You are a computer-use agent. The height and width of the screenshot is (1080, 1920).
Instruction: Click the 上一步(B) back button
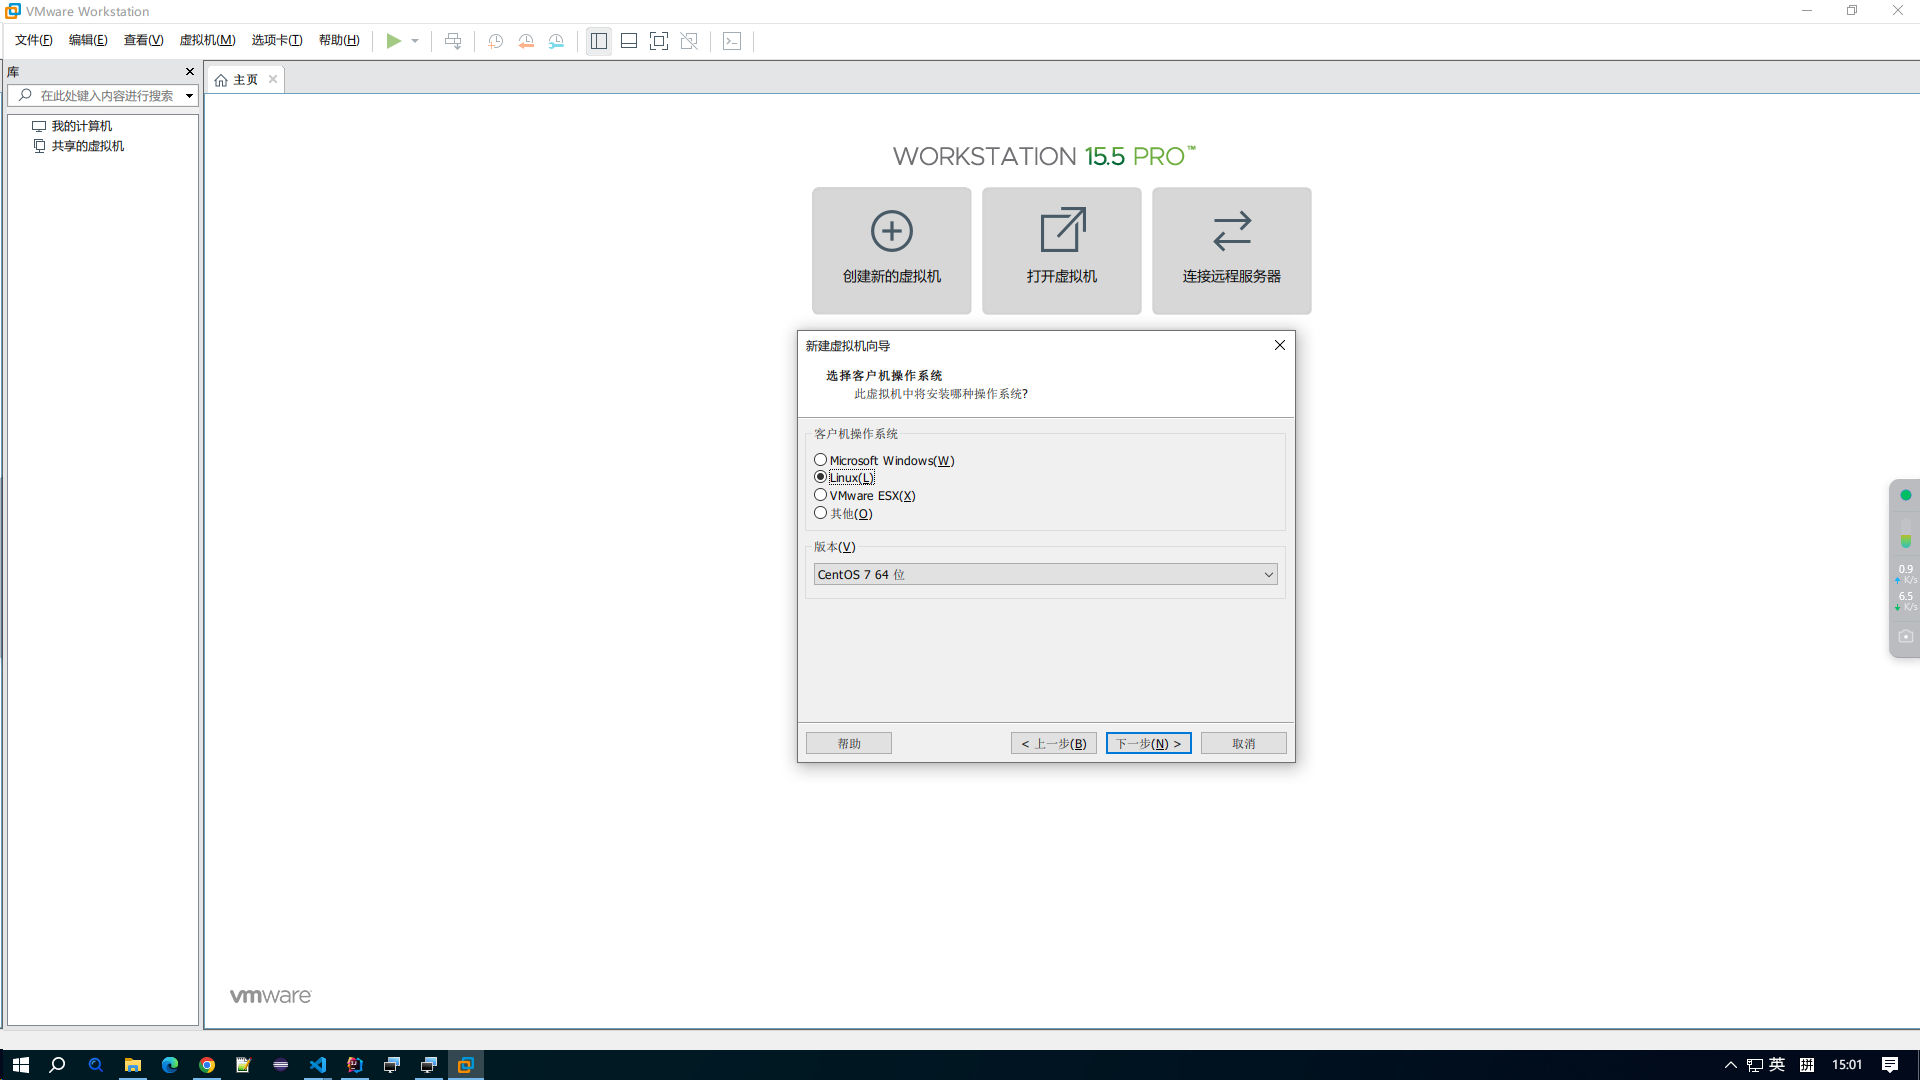(x=1054, y=744)
